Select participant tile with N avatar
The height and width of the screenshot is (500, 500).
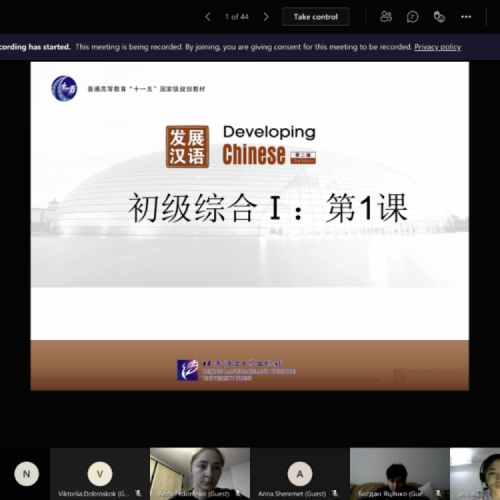pyautogui.click(x=26, y=474)
